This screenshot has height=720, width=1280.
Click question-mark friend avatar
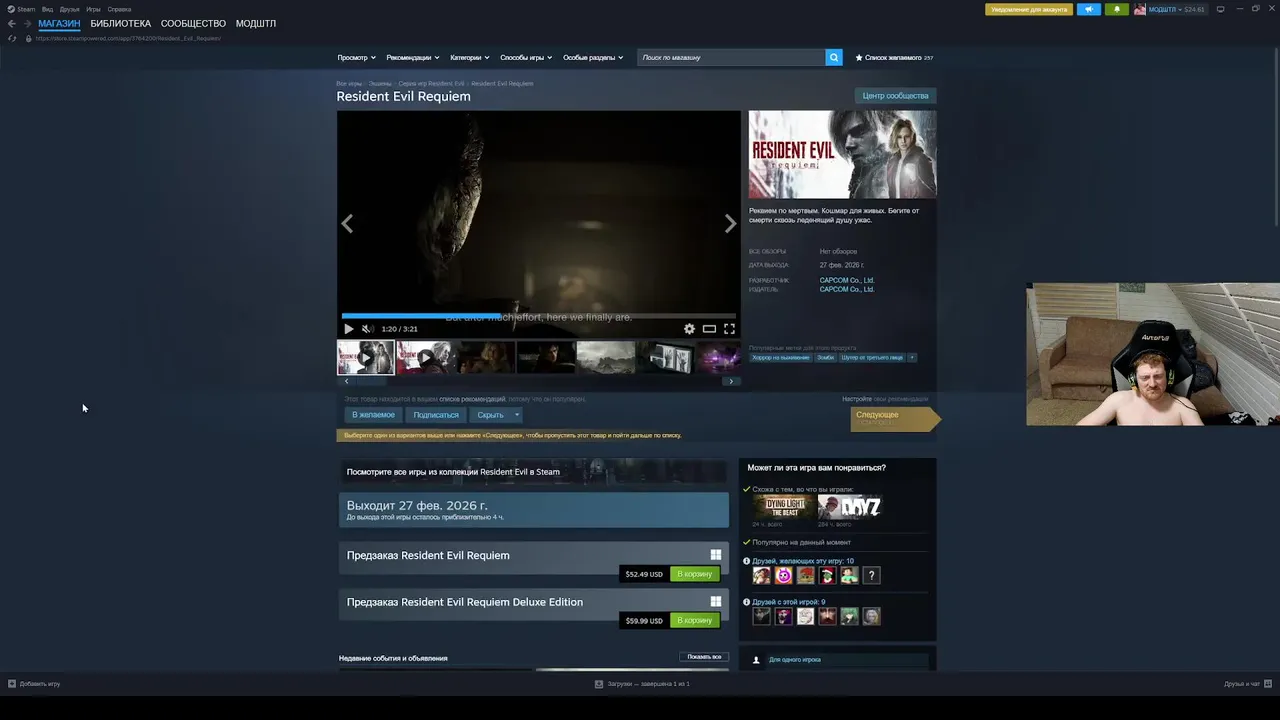[872, 575]
